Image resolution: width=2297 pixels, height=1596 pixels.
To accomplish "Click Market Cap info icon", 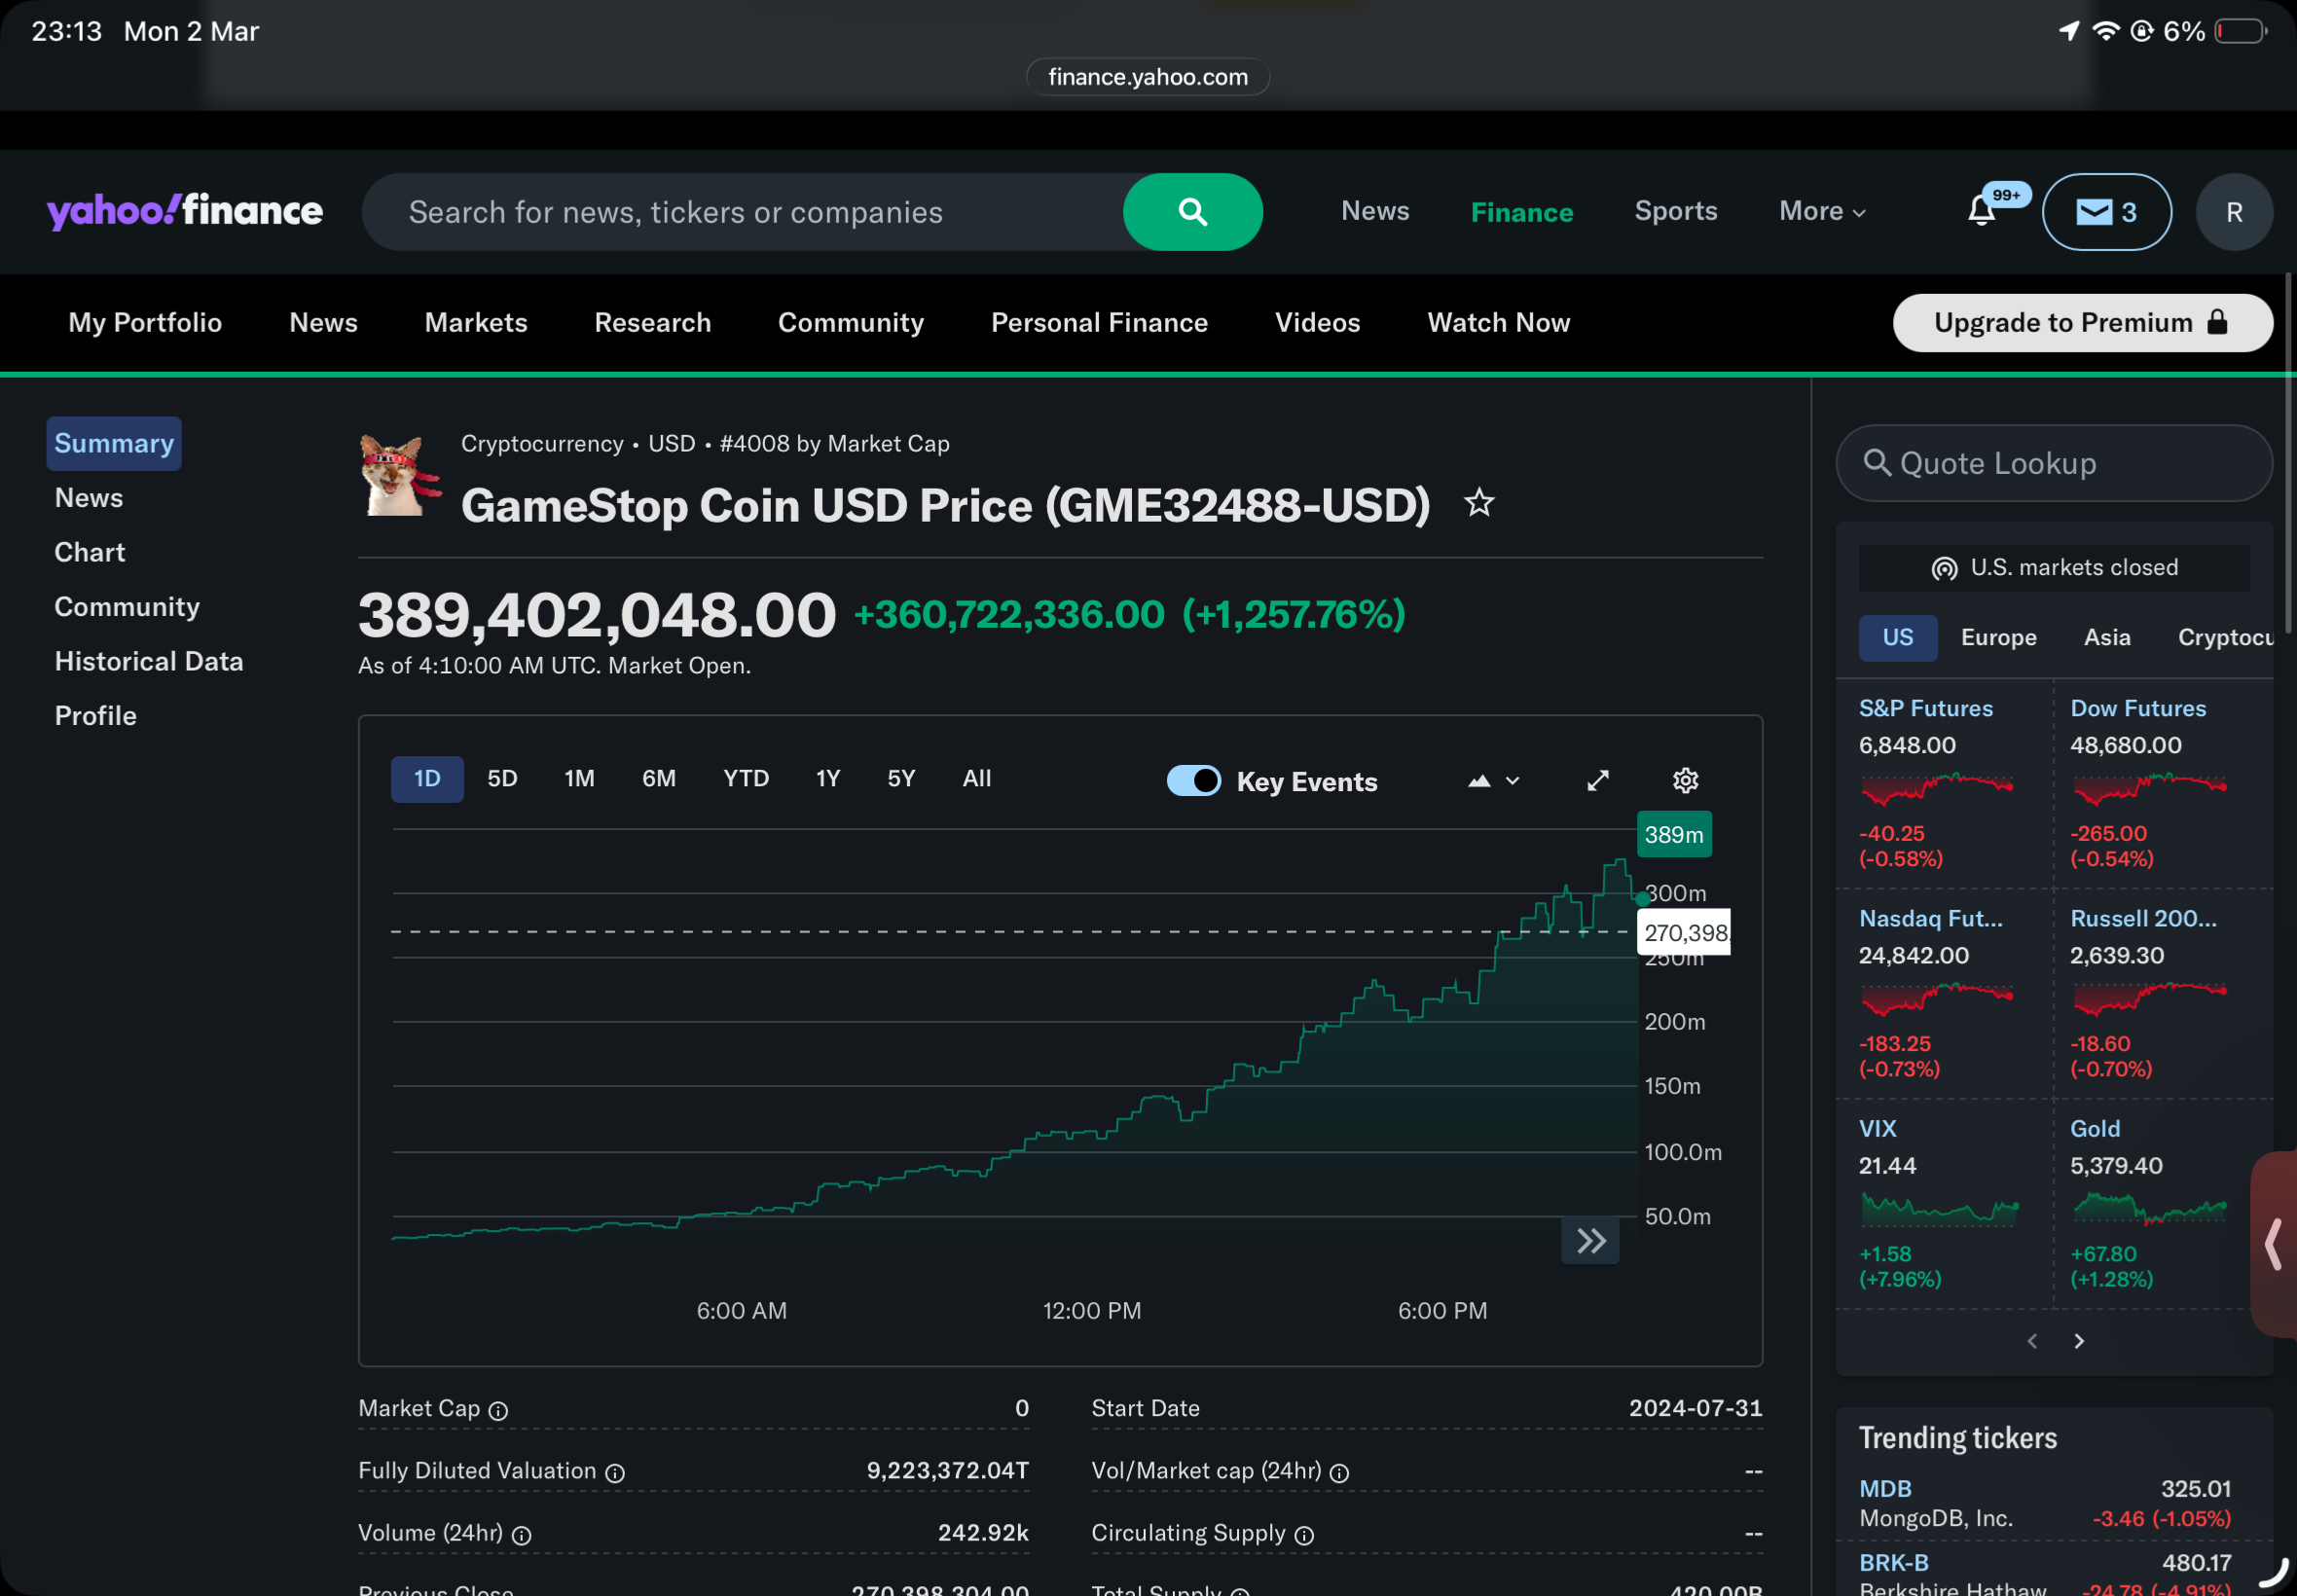I will [498, 1410].
